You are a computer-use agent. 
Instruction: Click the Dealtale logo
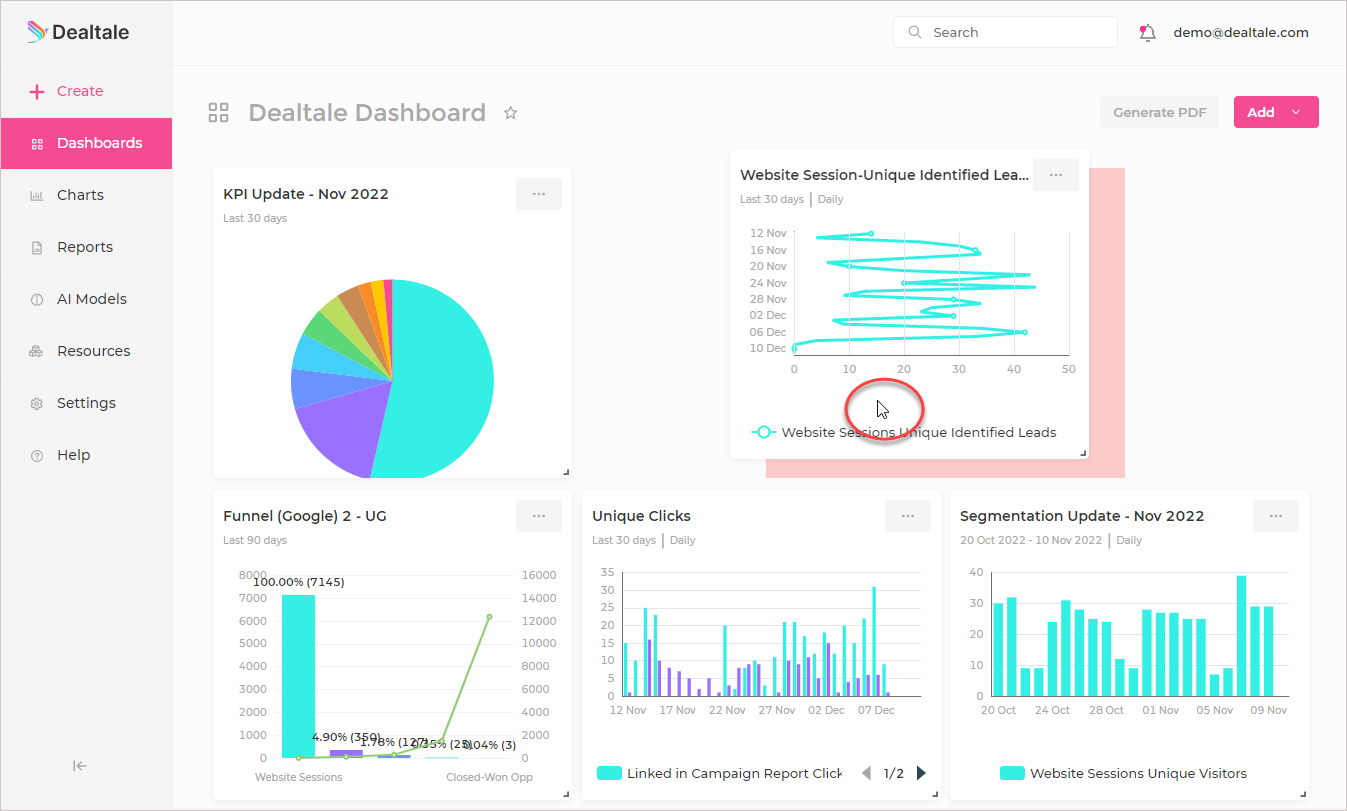[x=78, y=32]
